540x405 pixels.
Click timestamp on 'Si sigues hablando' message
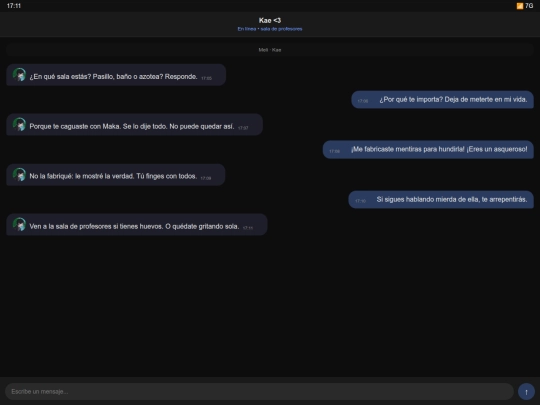[x=361, y=201]
